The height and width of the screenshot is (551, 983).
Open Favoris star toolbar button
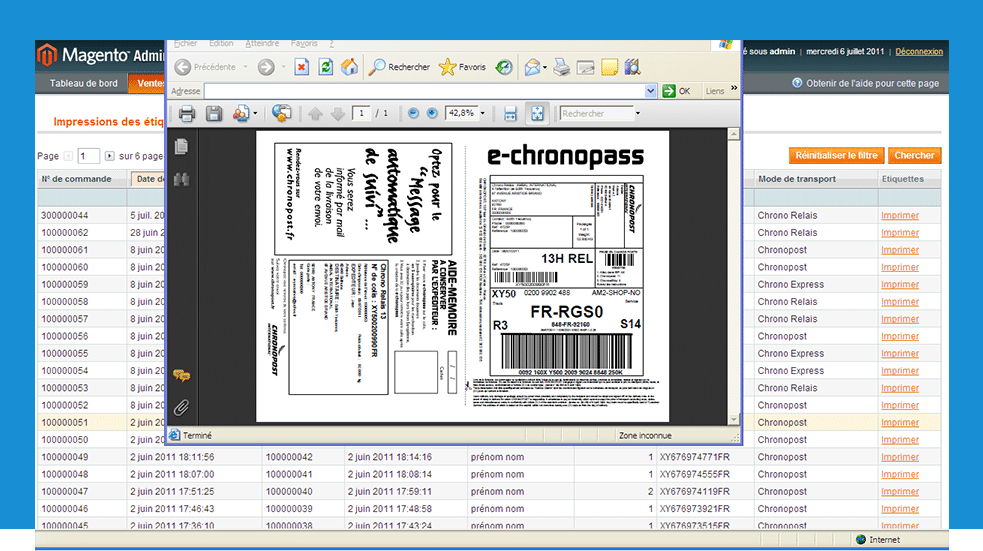(x=462, y=67)
